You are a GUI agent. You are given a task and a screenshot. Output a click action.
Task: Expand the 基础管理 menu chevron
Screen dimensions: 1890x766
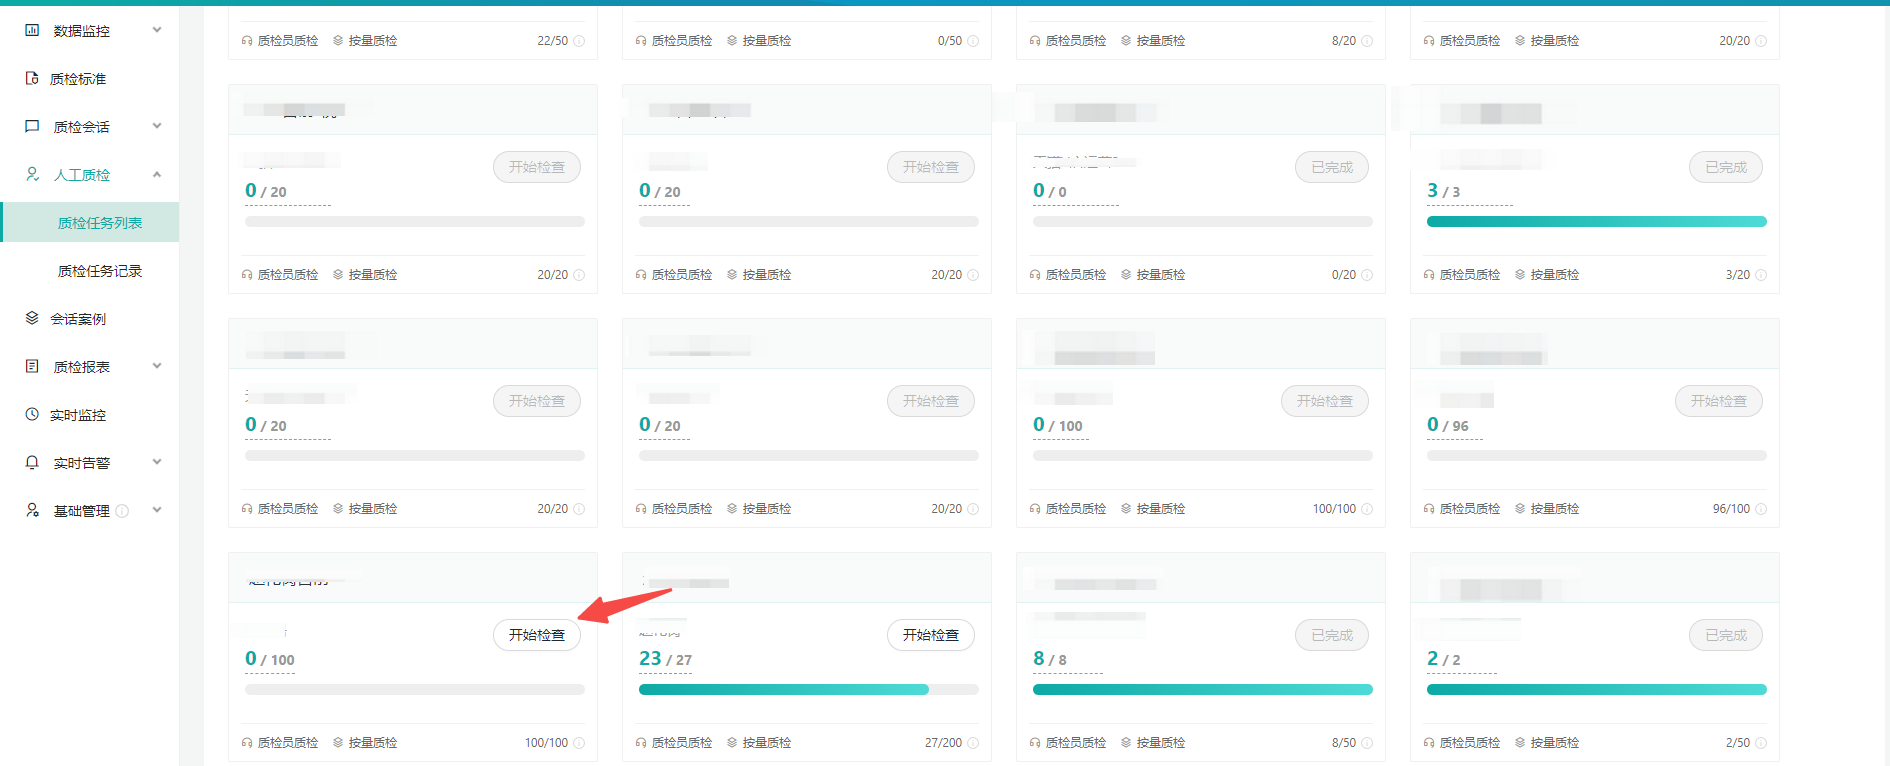(x=157, y=510)
